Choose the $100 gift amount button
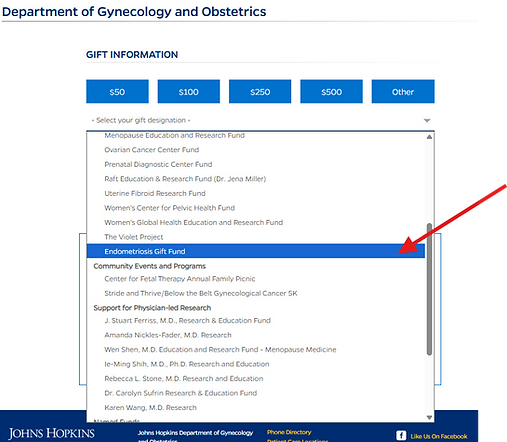The width and height of the screenshot is (507, 442). 189,91
